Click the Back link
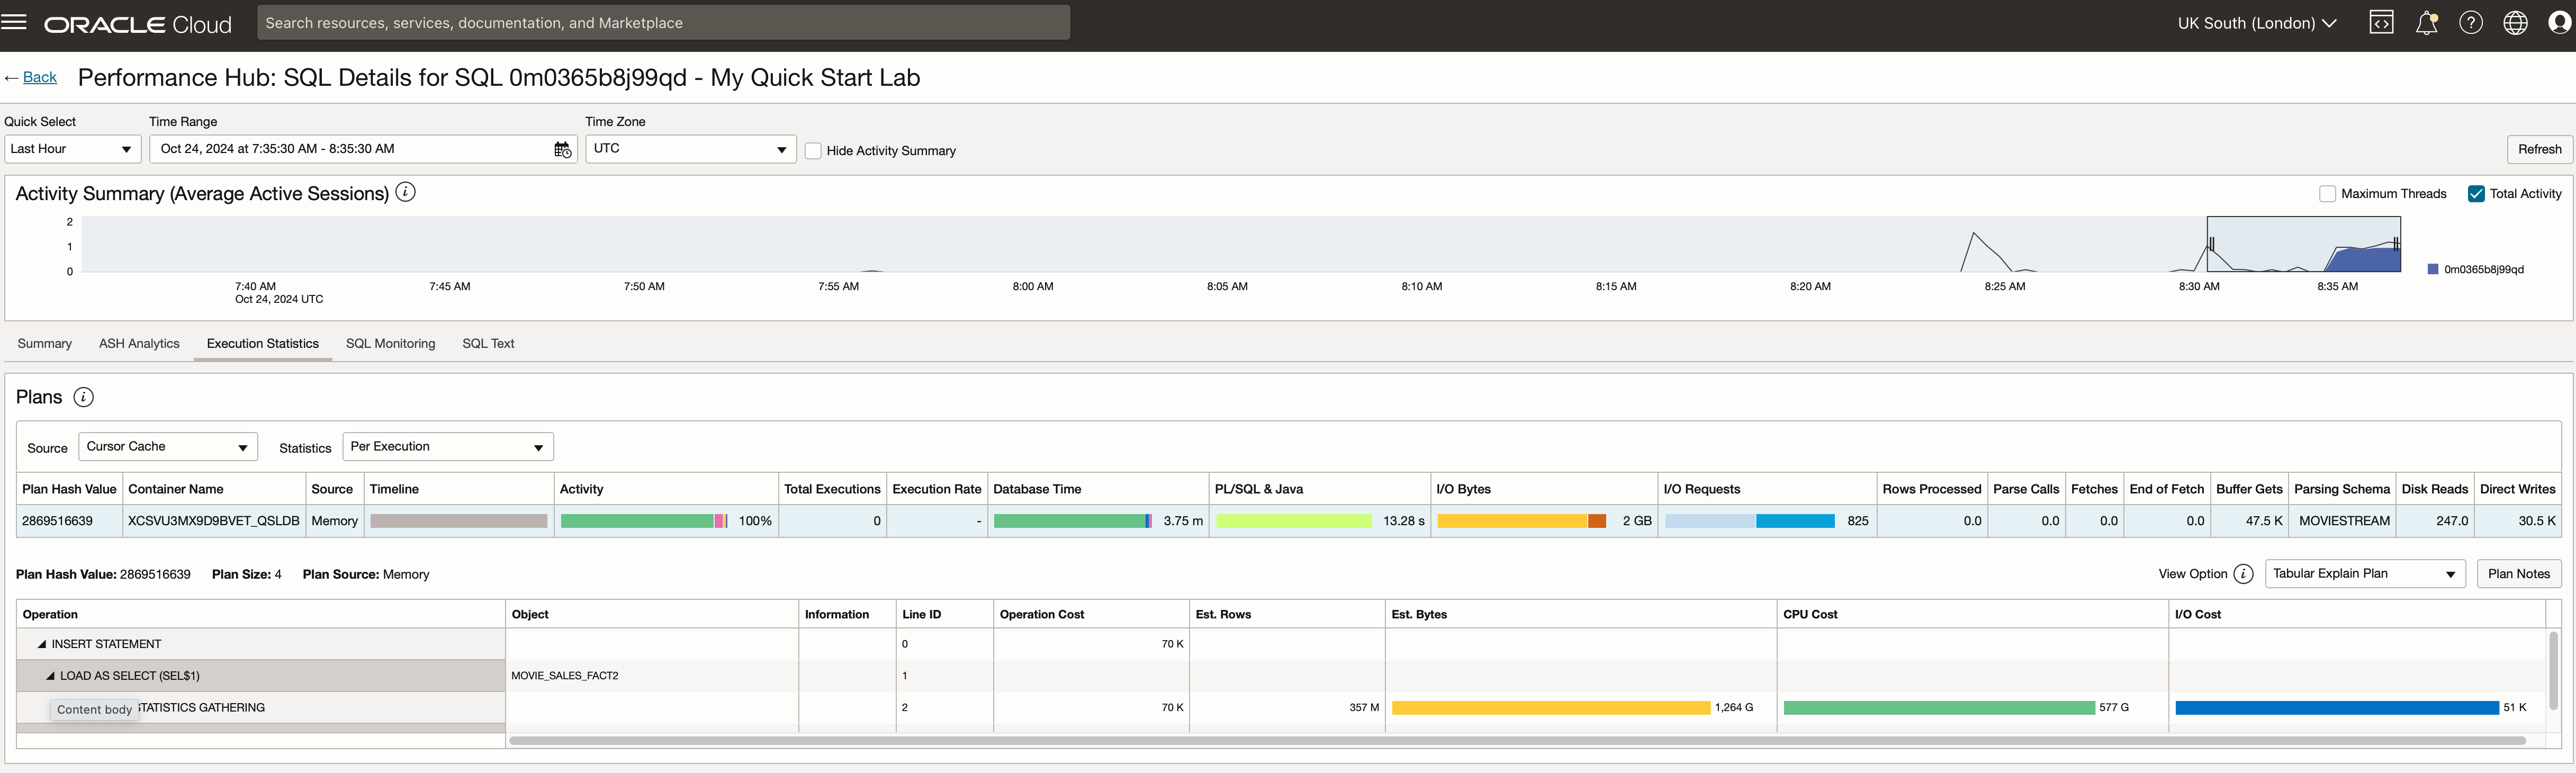The image size is (2576, 773). (x=39, y=77)
